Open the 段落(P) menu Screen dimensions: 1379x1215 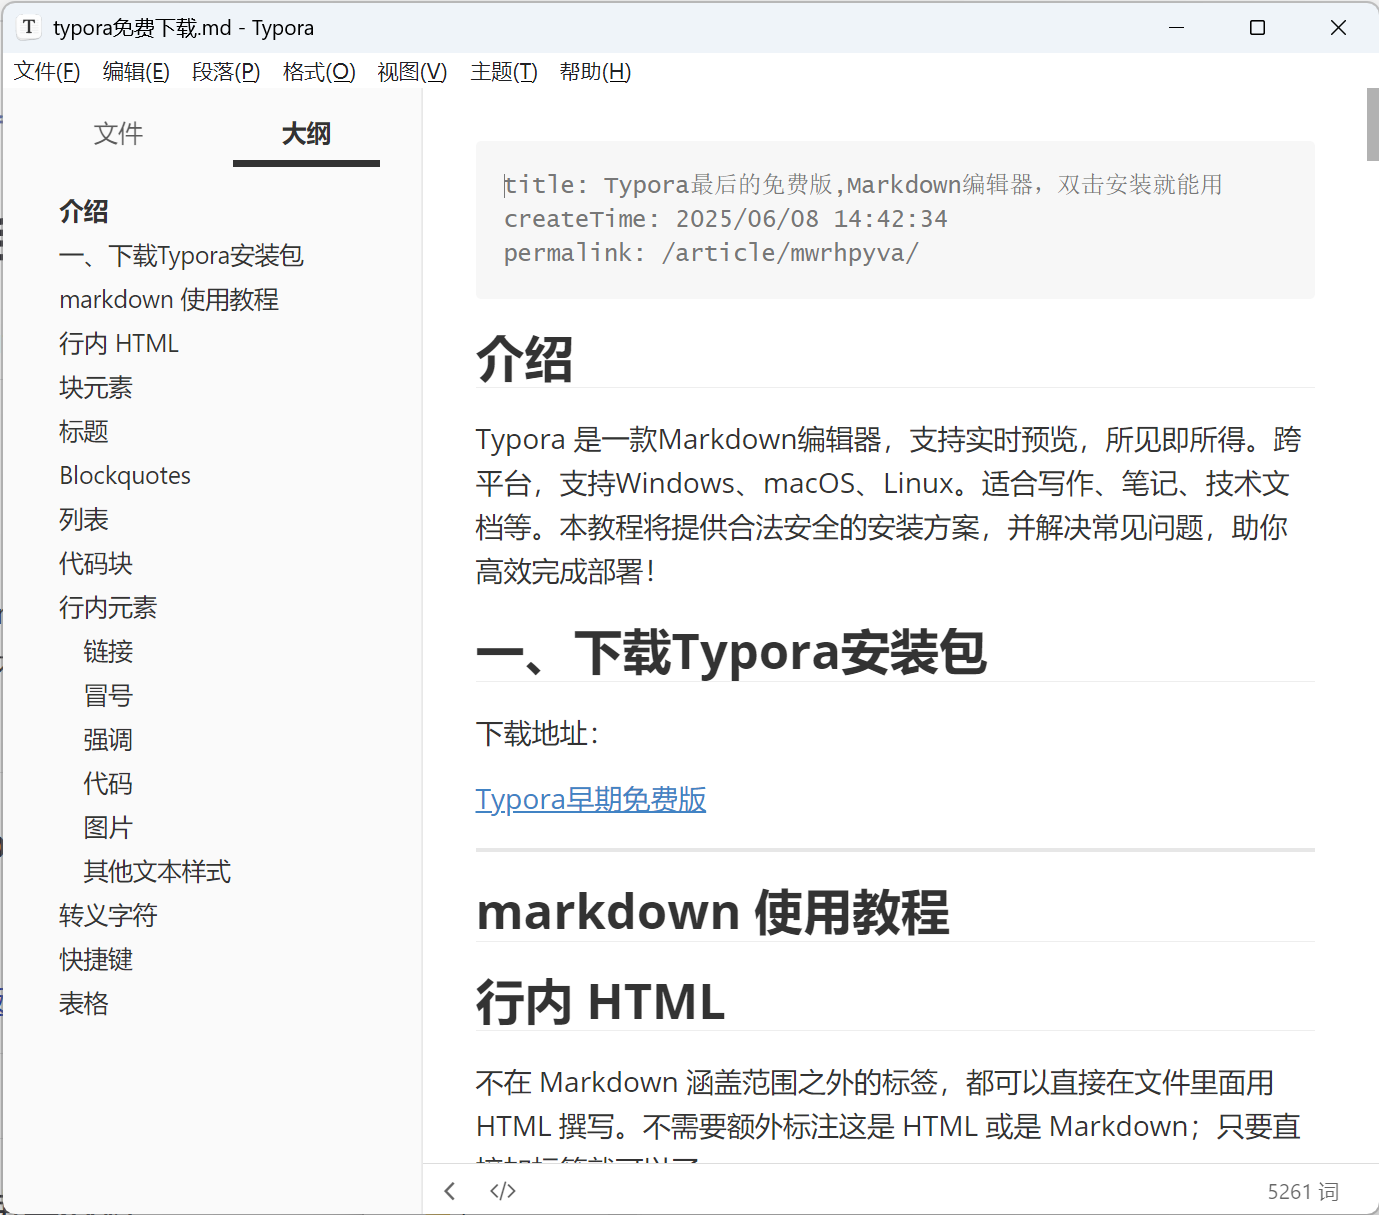226,71
